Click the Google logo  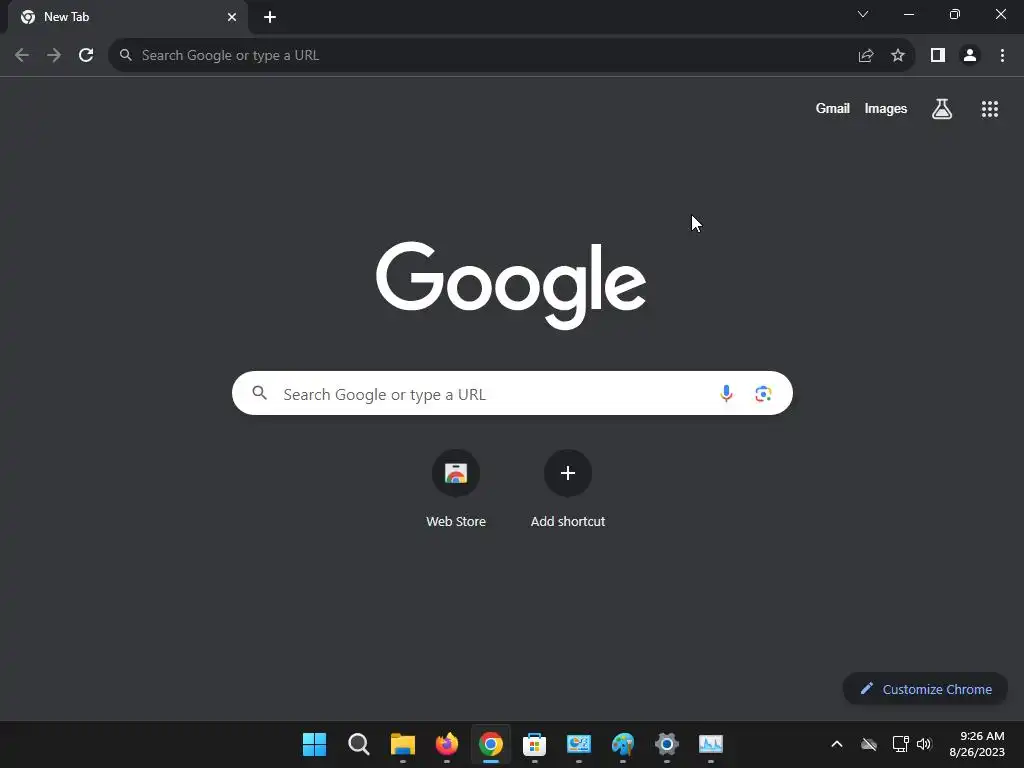tap(511, 285)
